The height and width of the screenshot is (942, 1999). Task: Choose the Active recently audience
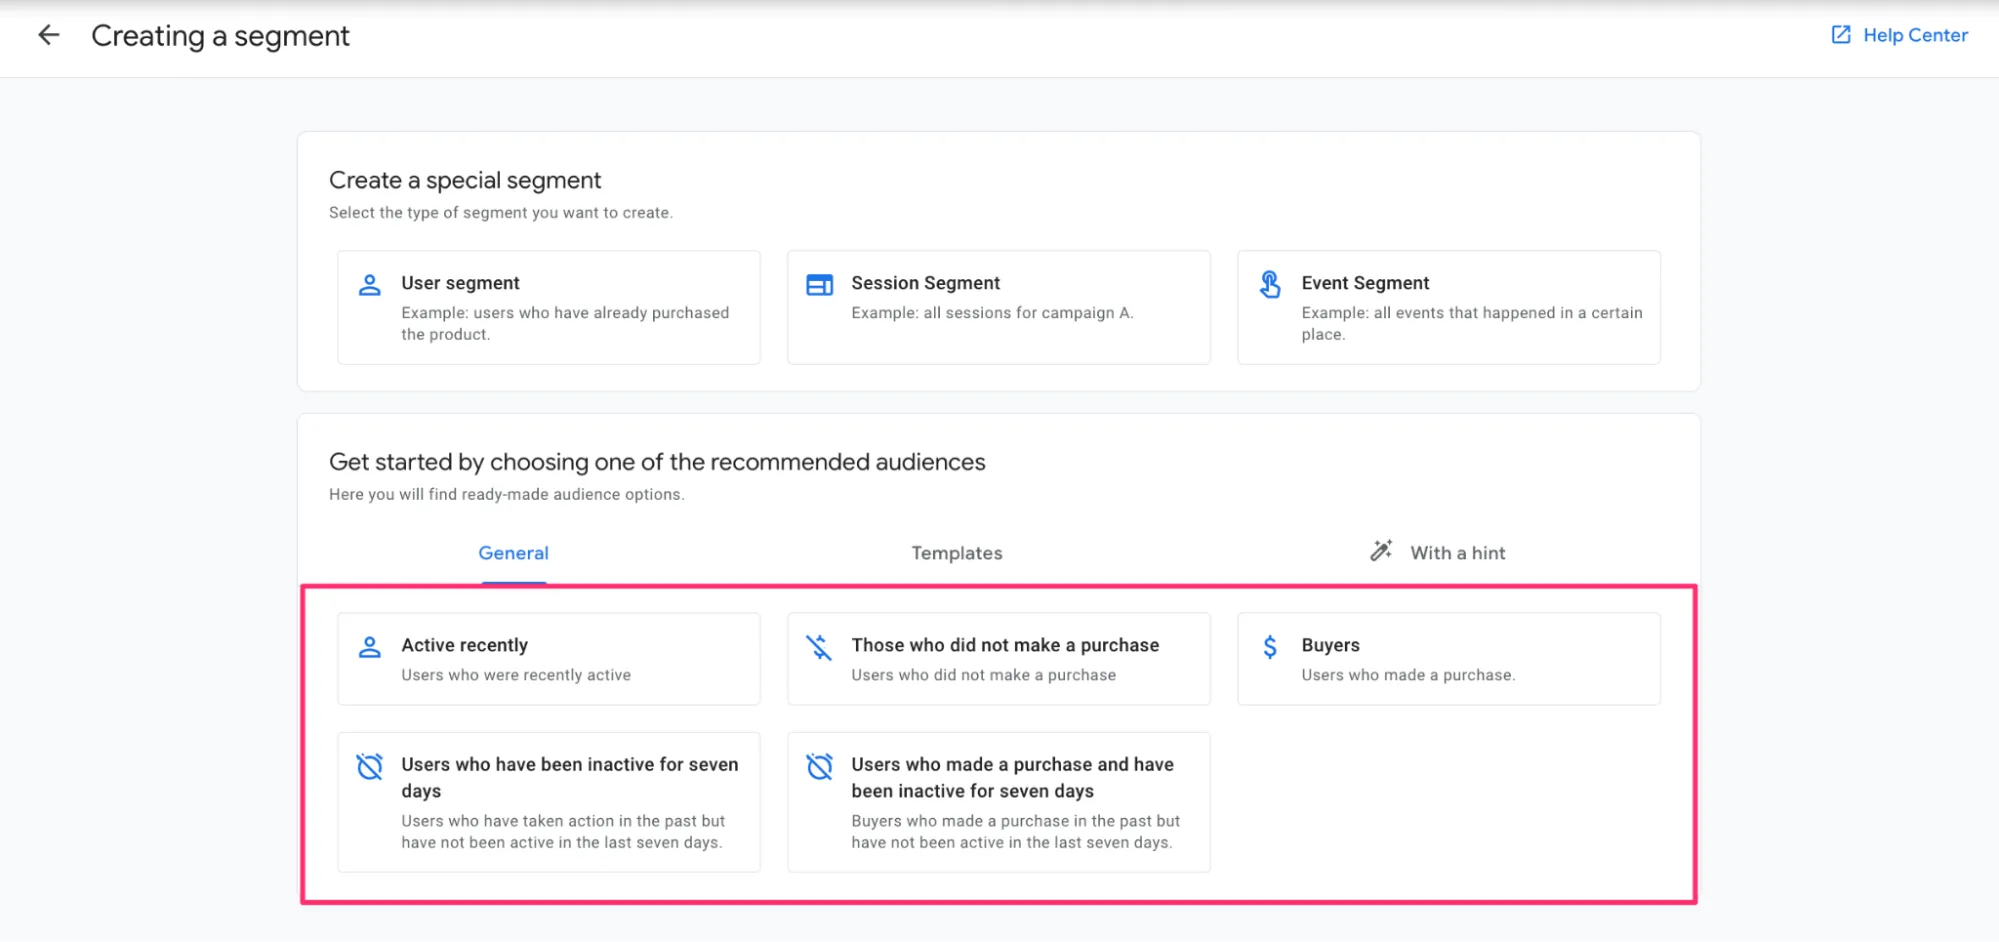tap(548, 658)
